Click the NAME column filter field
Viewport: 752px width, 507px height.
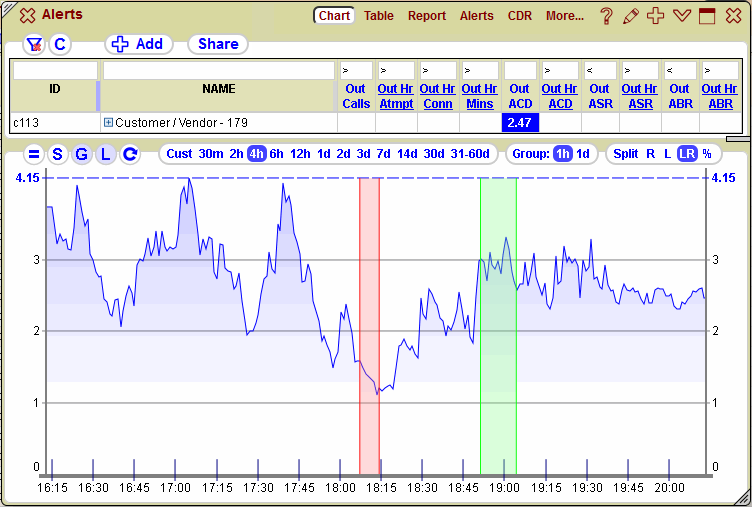pos(218,71)
